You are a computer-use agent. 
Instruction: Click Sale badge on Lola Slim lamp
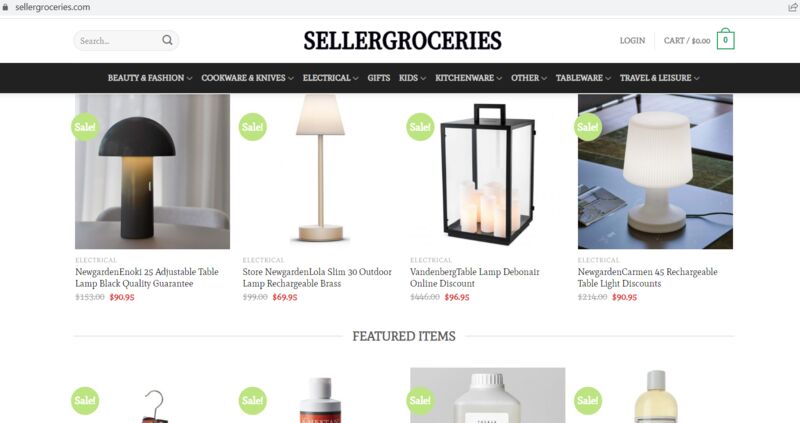pyautogui.click(x=253, y=127)
